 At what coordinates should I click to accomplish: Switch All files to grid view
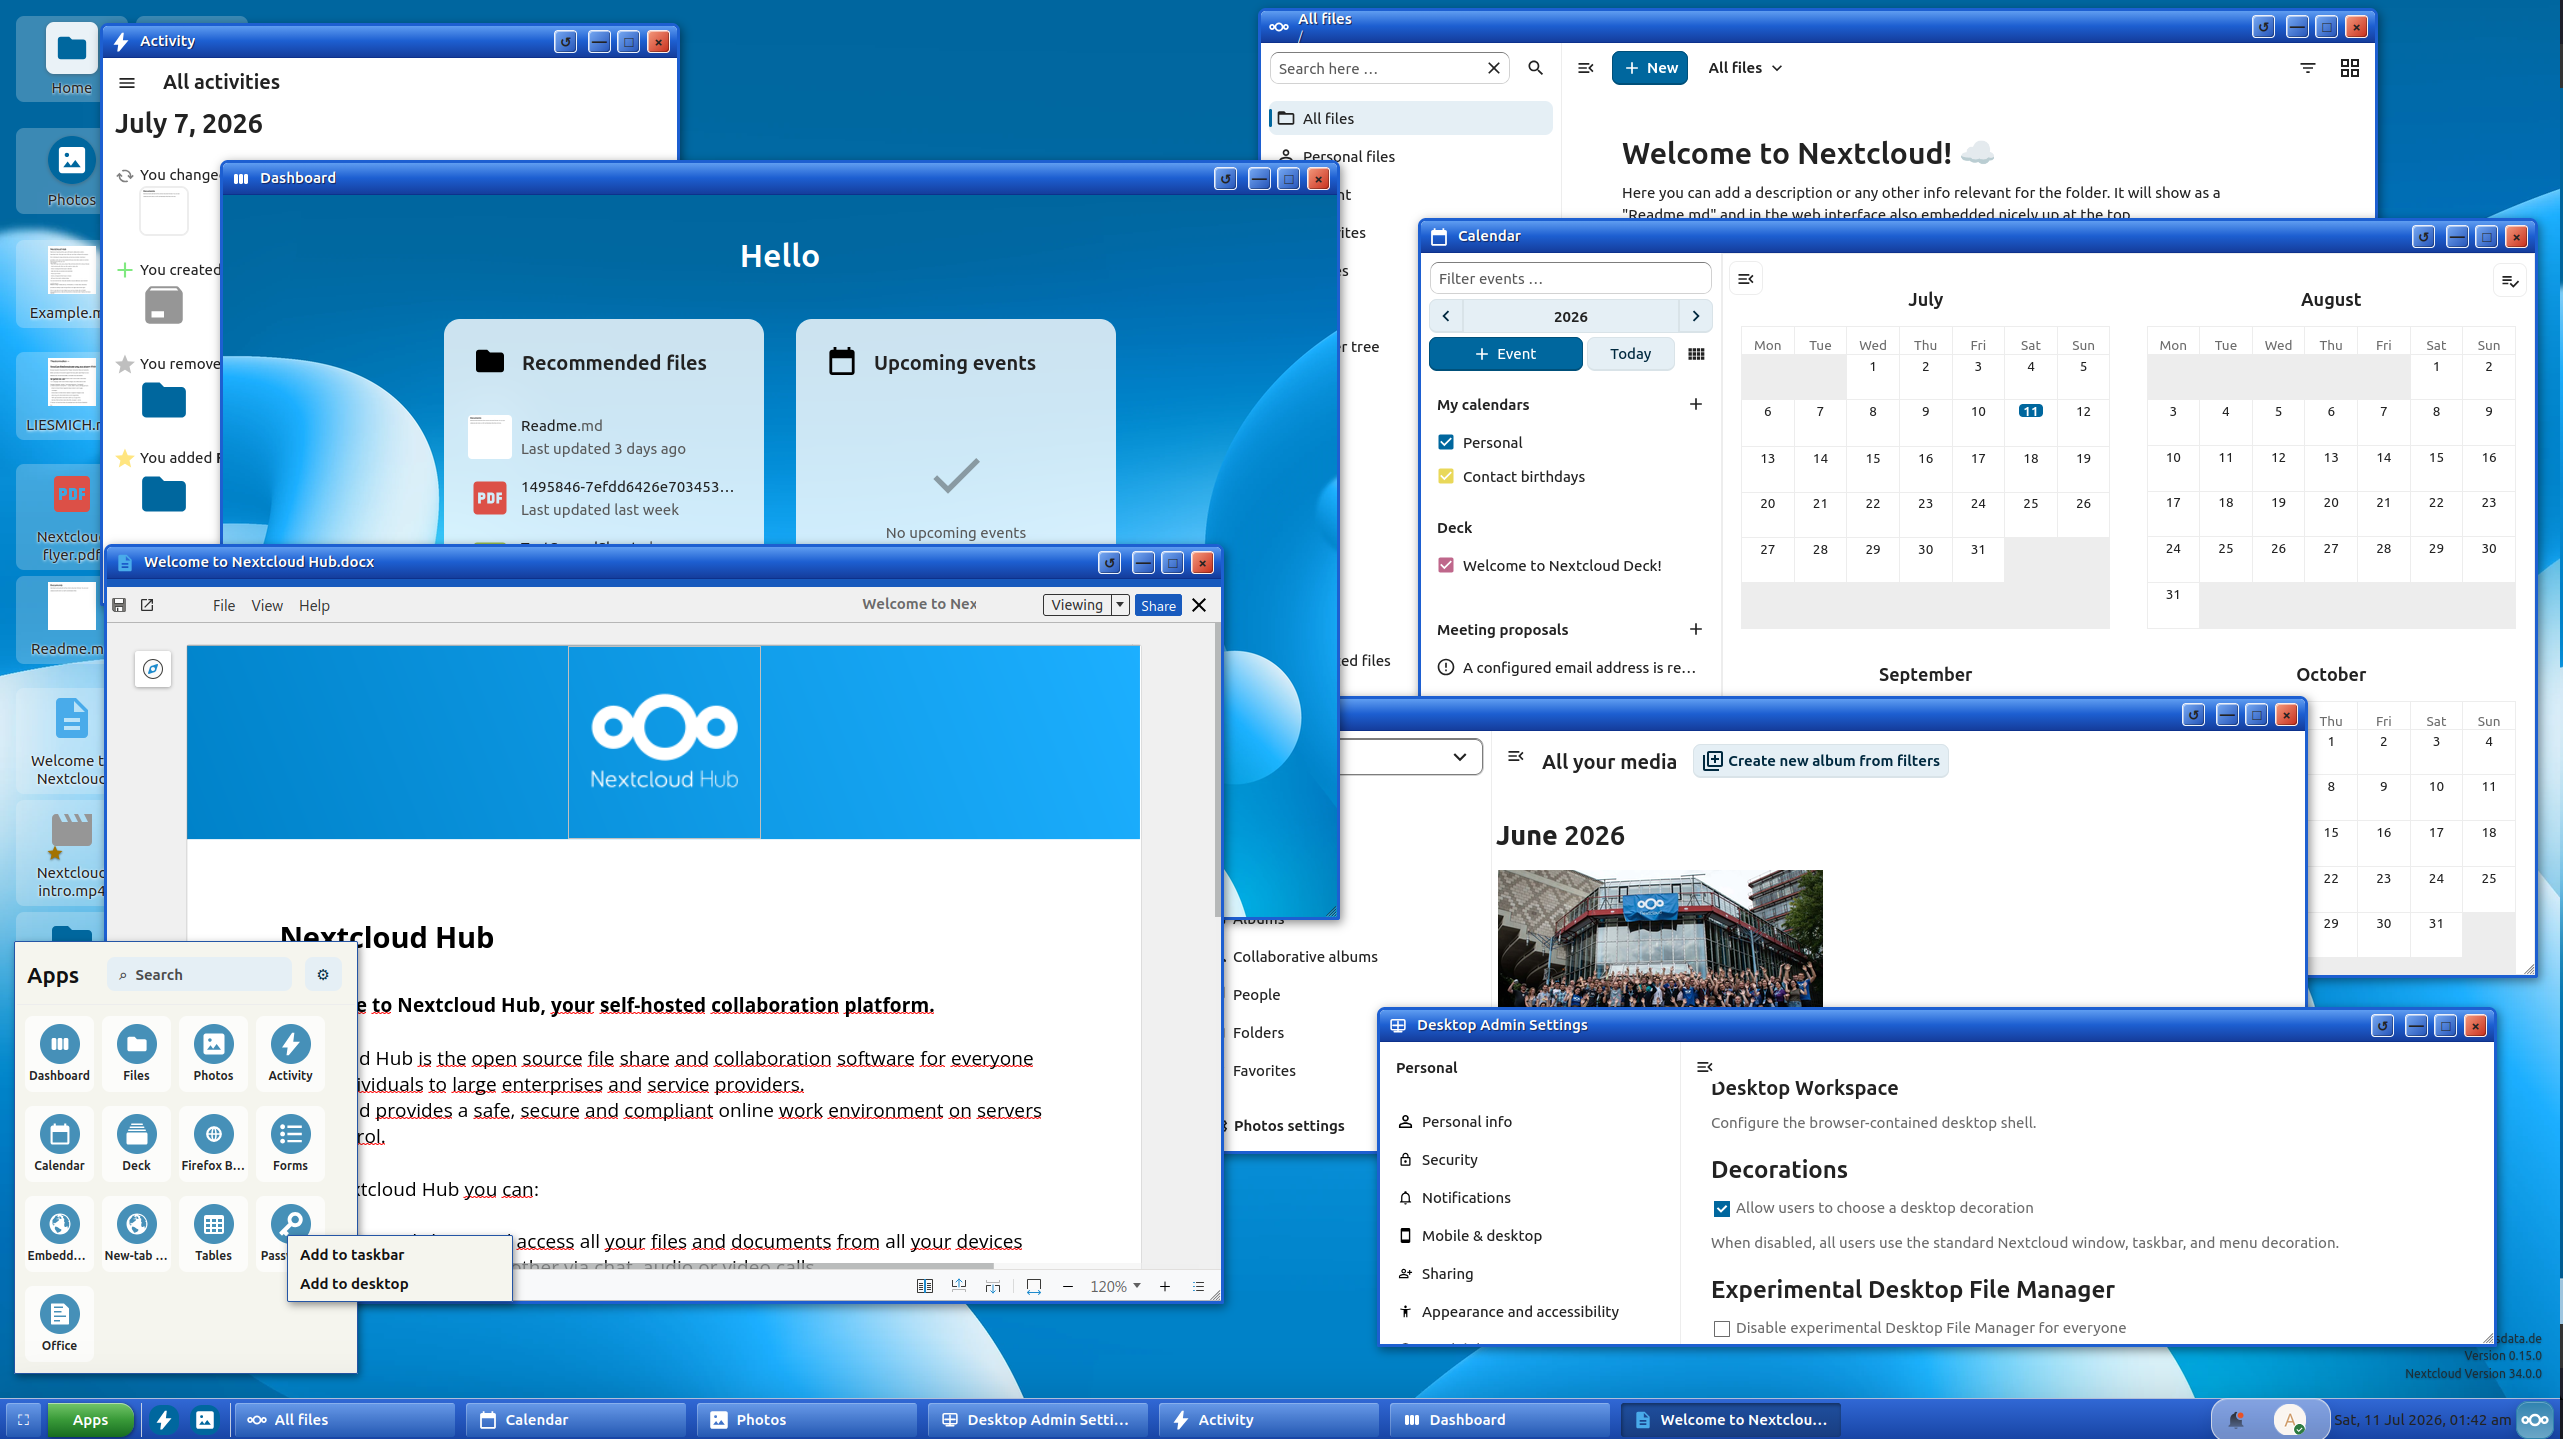[x=2350, y=68]
